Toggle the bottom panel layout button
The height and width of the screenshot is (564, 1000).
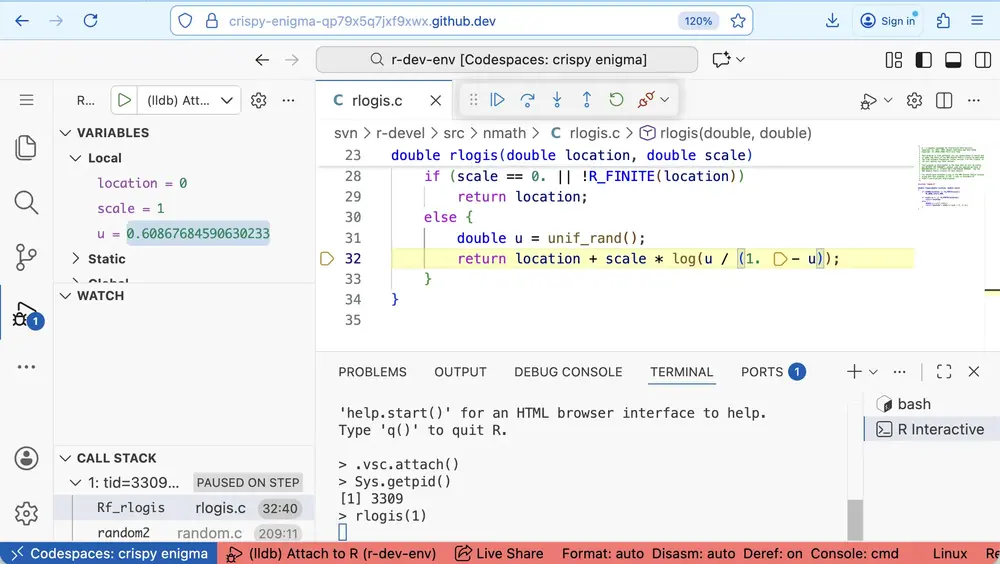954,60
